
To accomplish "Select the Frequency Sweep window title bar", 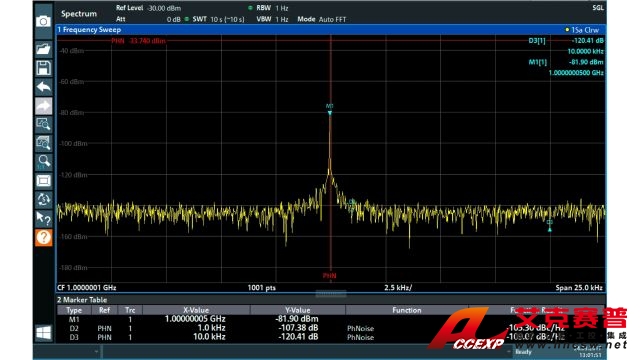I will pos(331,30).
